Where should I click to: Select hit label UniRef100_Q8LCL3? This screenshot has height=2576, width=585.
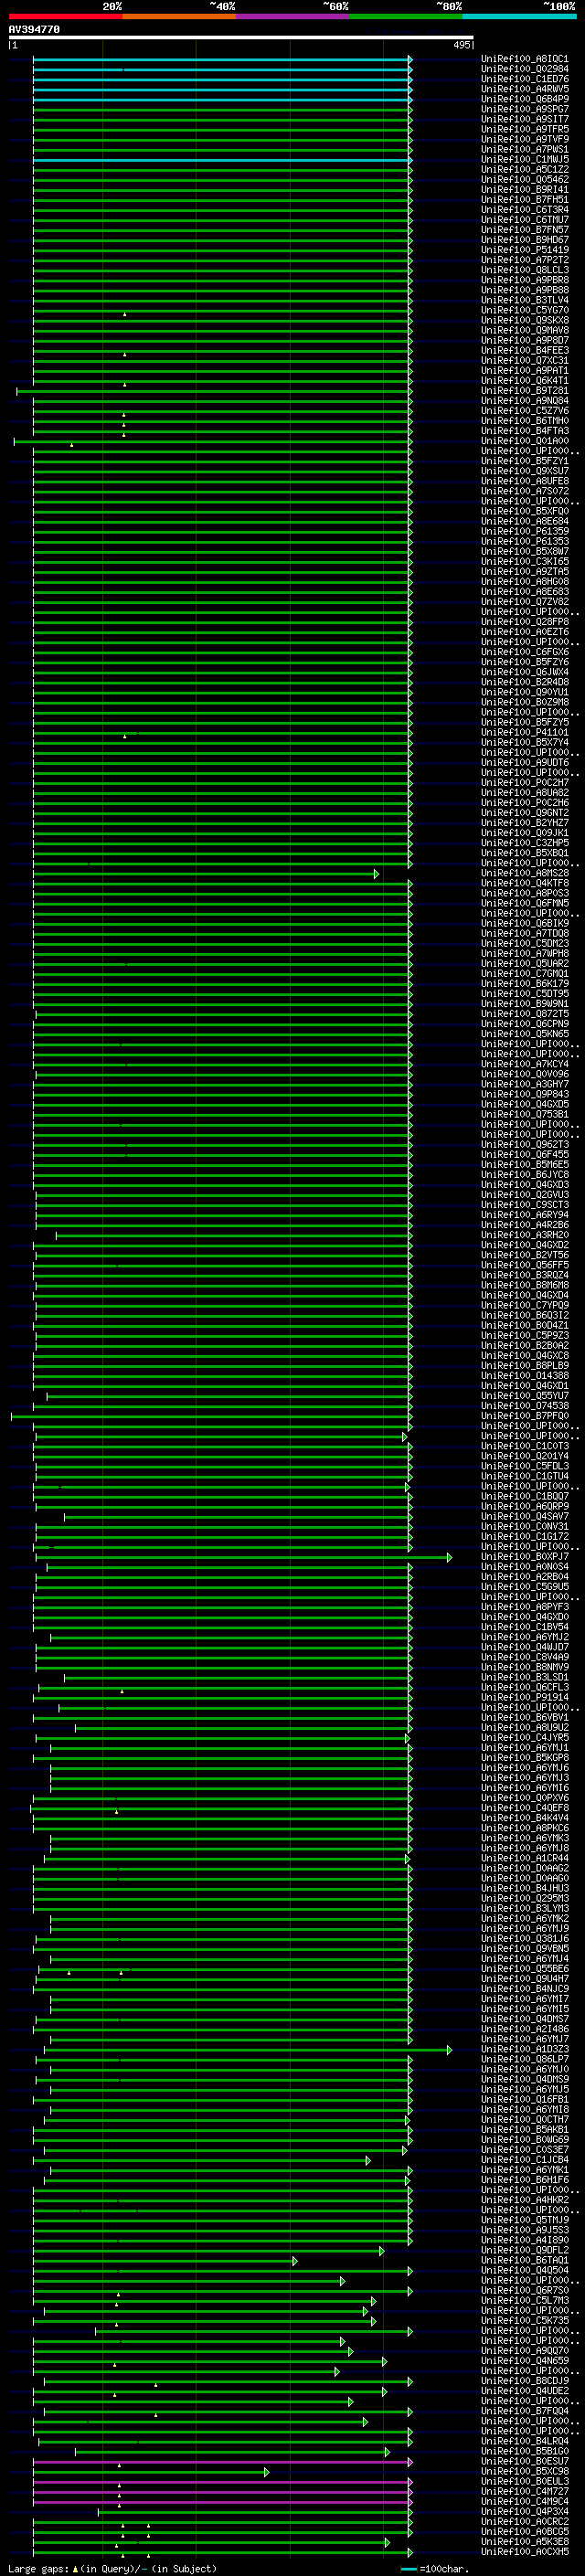coord(525,270)
